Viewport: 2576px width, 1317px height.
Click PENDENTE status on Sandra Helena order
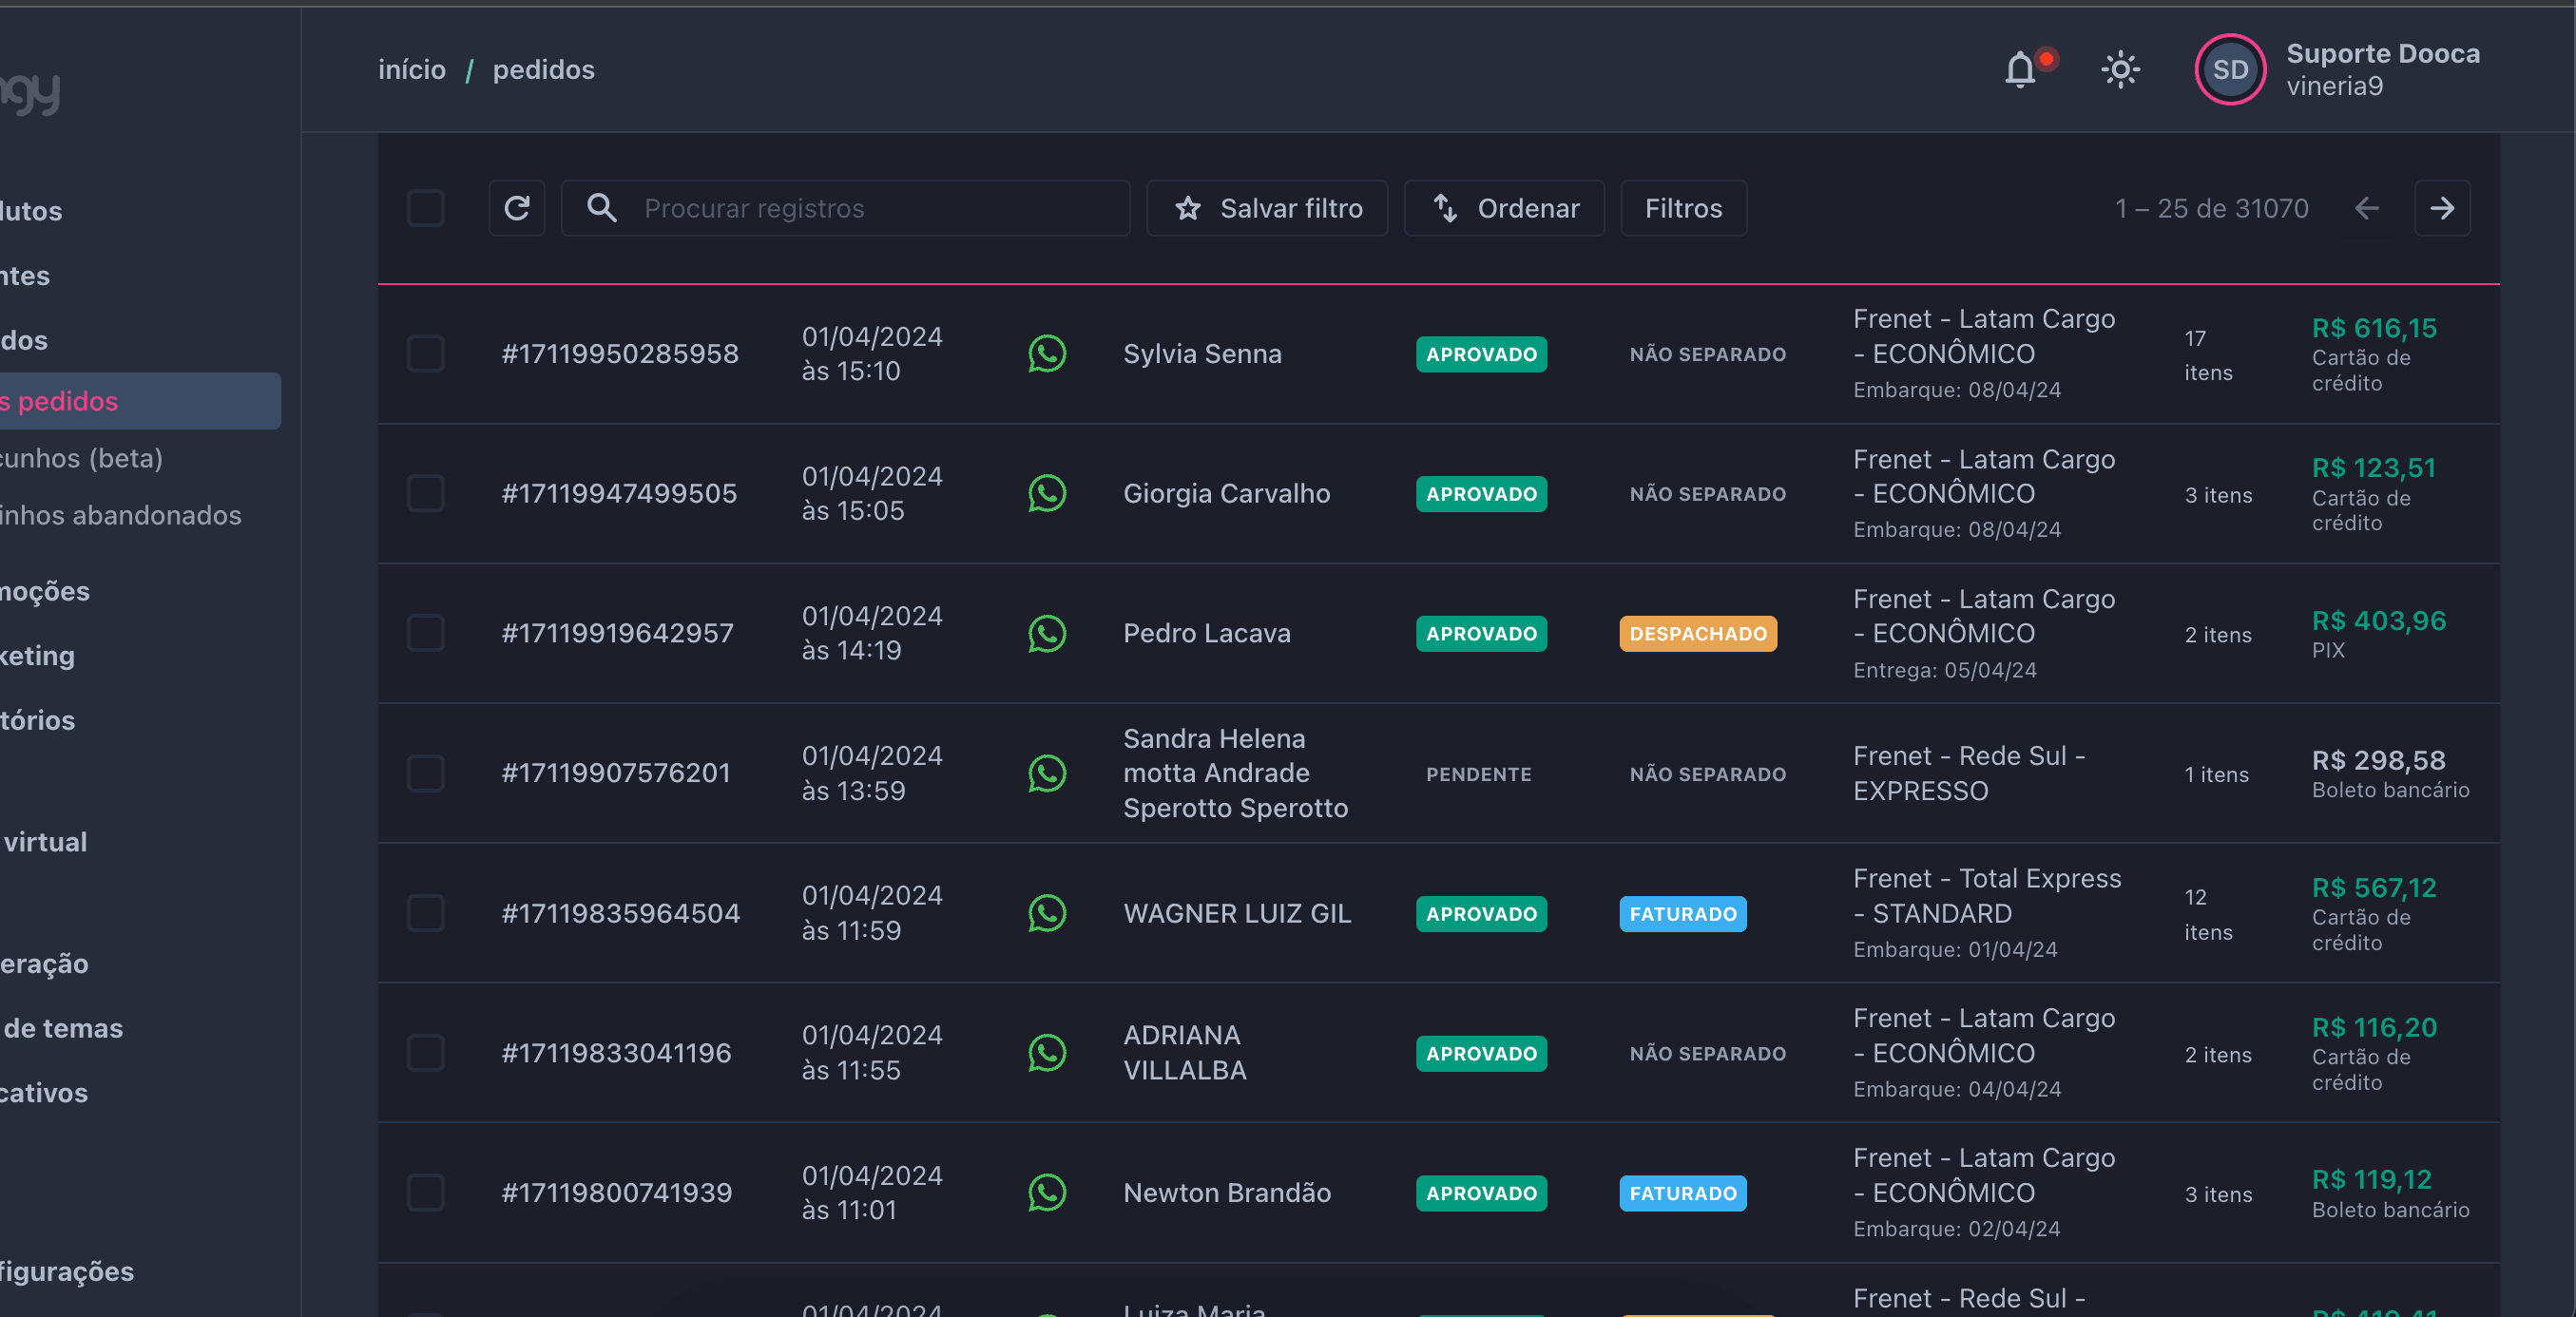tap(1478, 774)
